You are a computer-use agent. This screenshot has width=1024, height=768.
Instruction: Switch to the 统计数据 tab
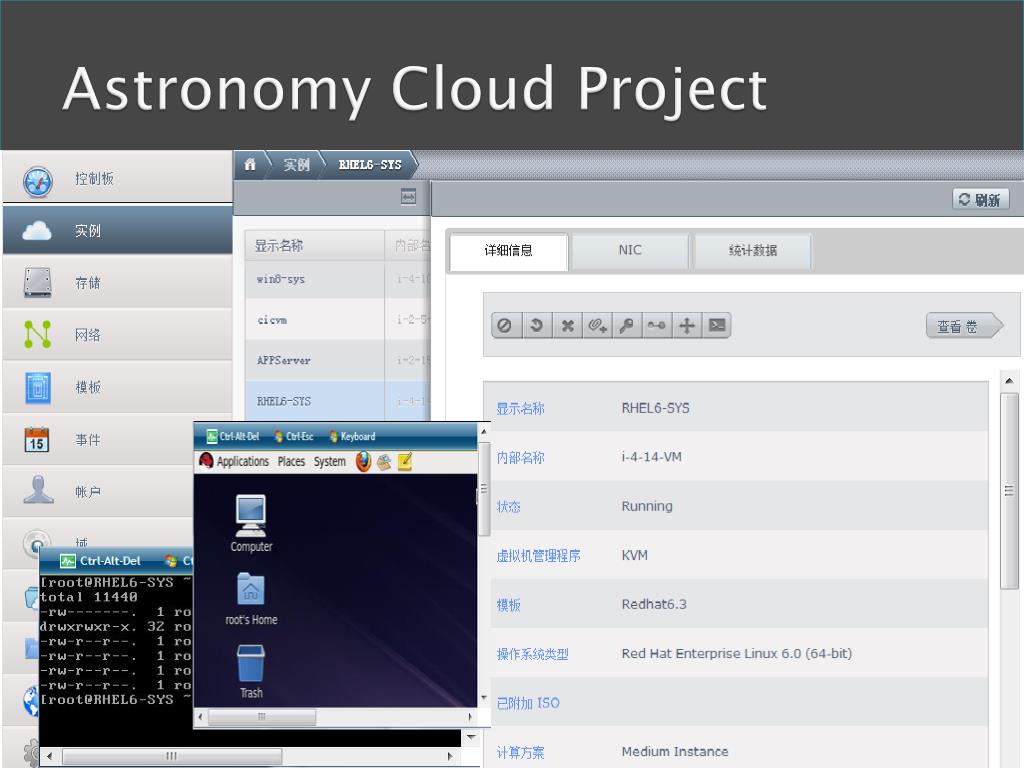click(752, 251)
